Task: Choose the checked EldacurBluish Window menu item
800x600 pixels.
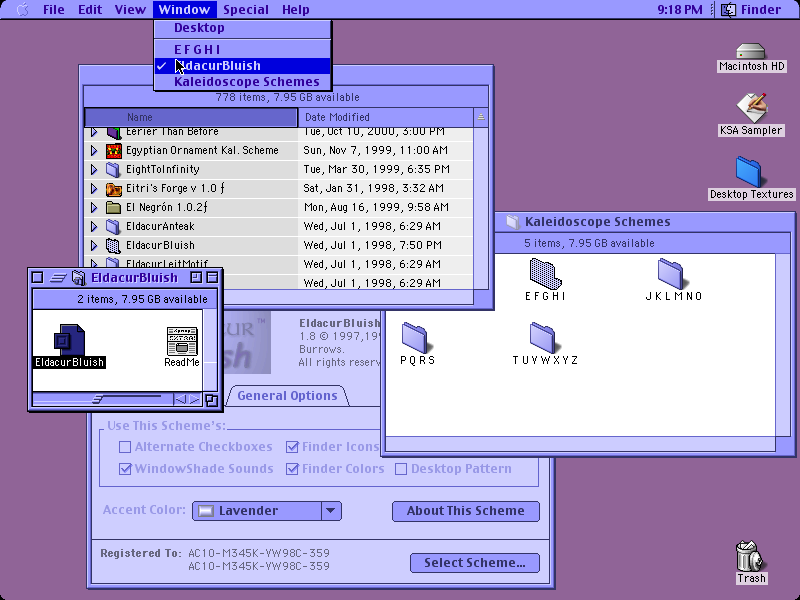Action: click(242, 66)
